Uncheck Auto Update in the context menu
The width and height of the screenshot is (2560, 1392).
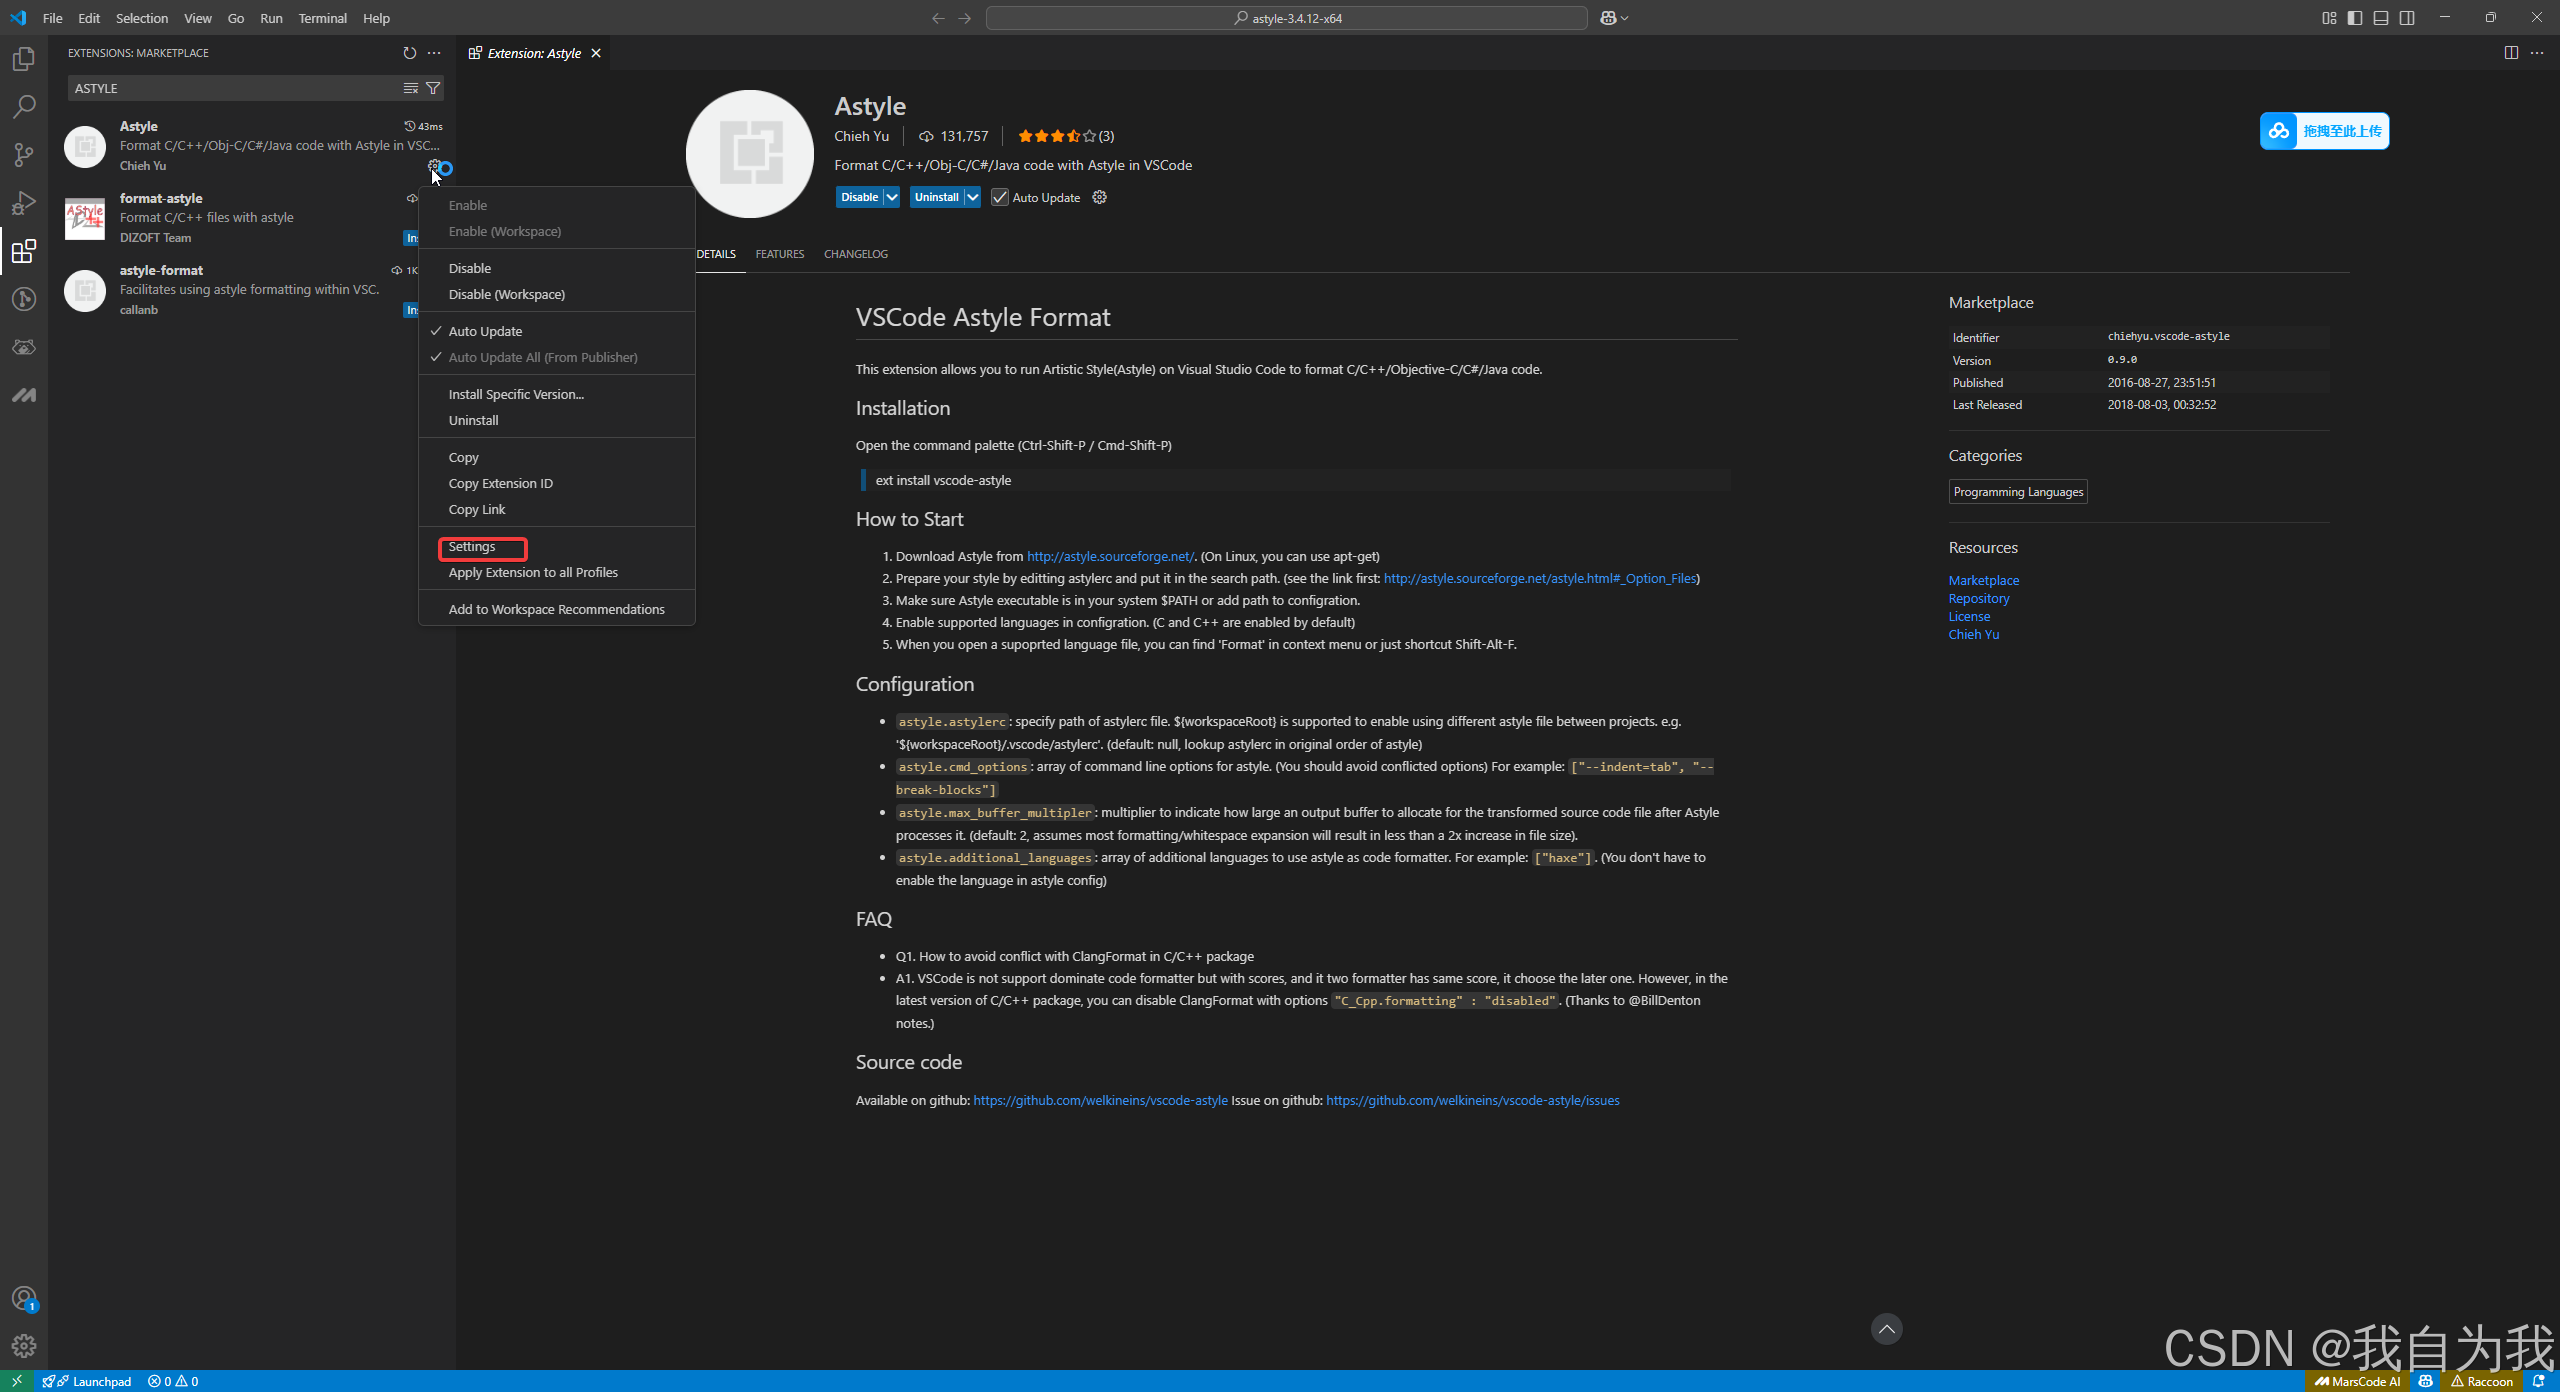pyautogui.click(x=485, y=331)
